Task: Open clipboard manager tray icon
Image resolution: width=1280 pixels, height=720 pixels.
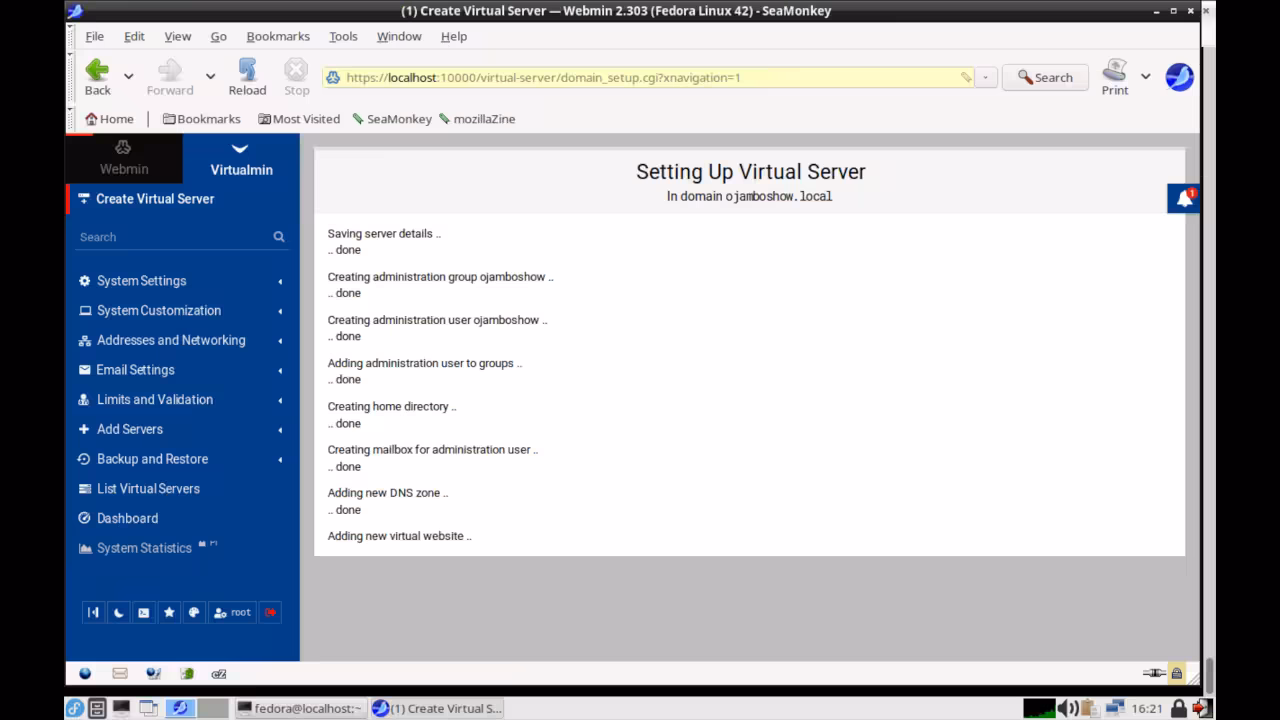Action: point(1089,708)
